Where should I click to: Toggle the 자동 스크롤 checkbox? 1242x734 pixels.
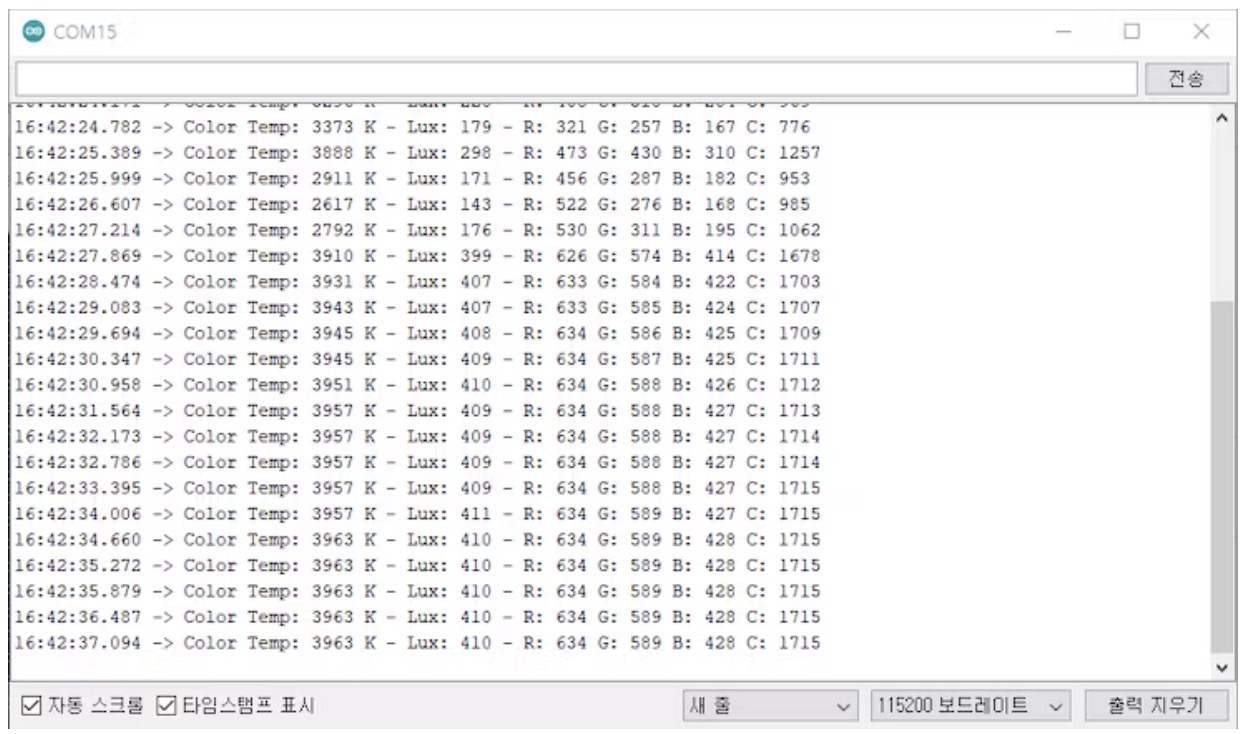31,706
